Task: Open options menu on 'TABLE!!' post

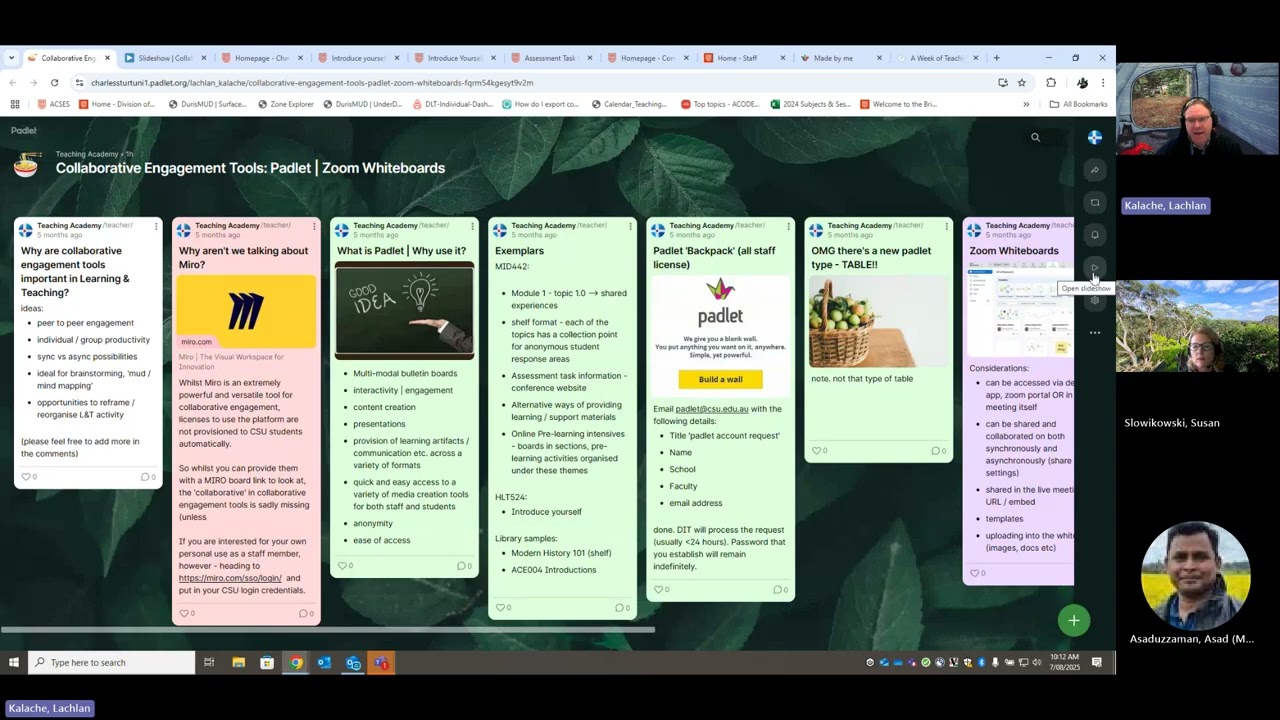Action: (946, 227)
